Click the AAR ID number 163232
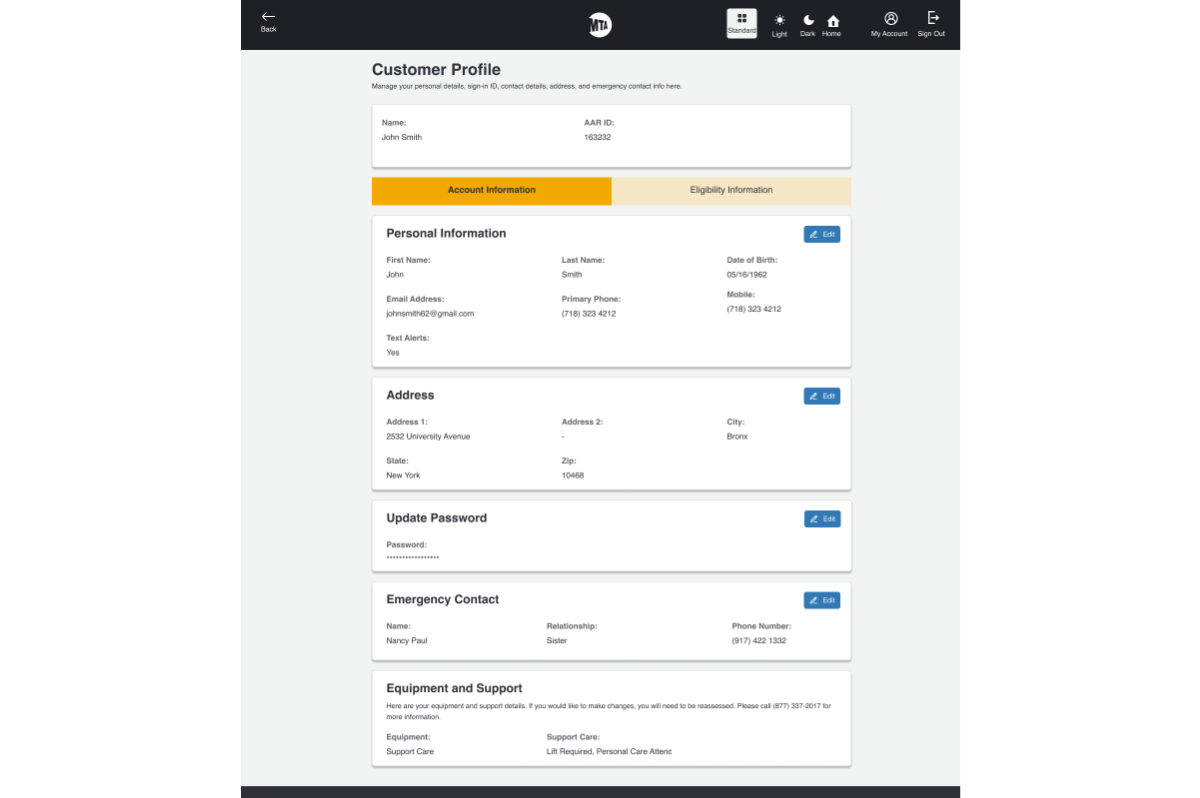 coord(597,137)
